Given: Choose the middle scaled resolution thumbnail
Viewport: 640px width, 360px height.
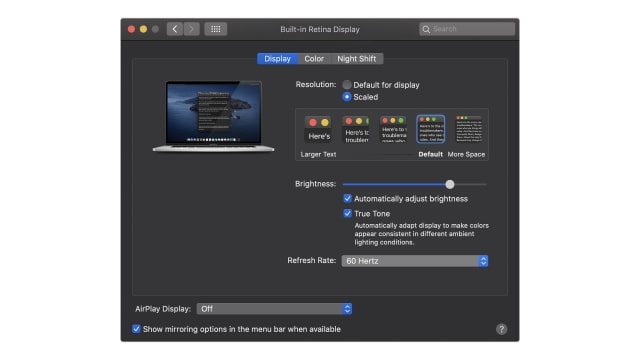Looking at the screenshot, I should point(393,129).
